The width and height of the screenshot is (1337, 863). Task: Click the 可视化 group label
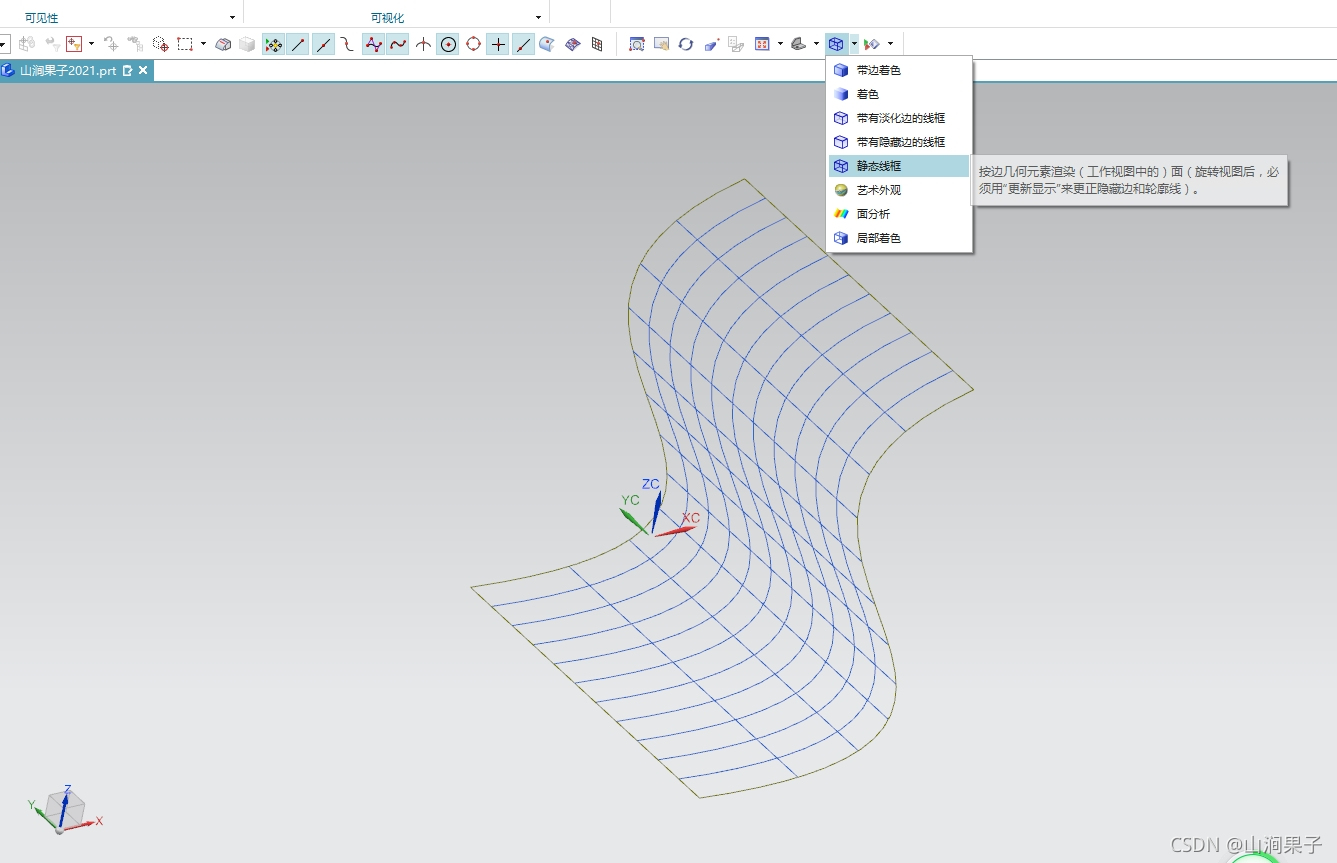[387, 18]
